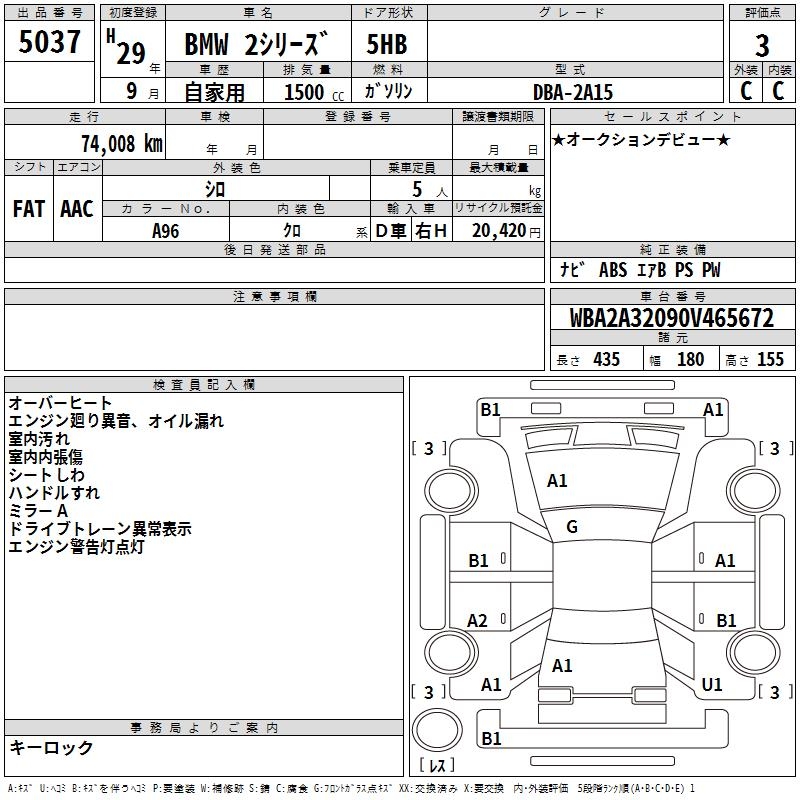Screen dimensions: 800x800
Task: Click the "A2" scratch mark on diagram
Action: [x=478, y=621]
